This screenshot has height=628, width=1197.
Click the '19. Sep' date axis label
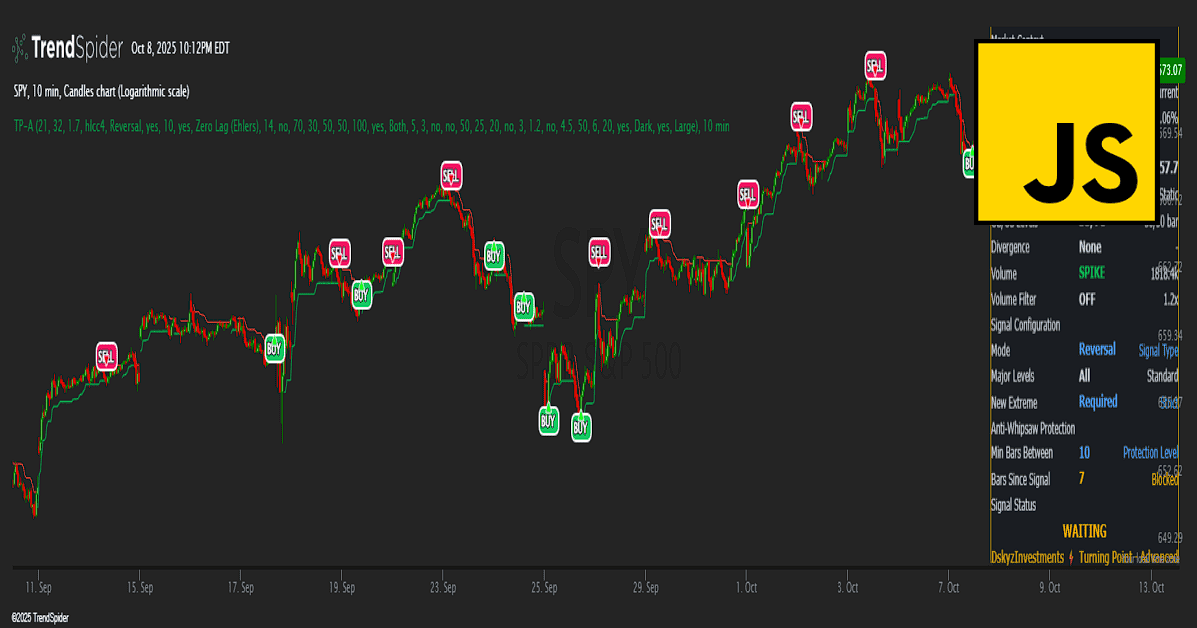tap(342, 588)
